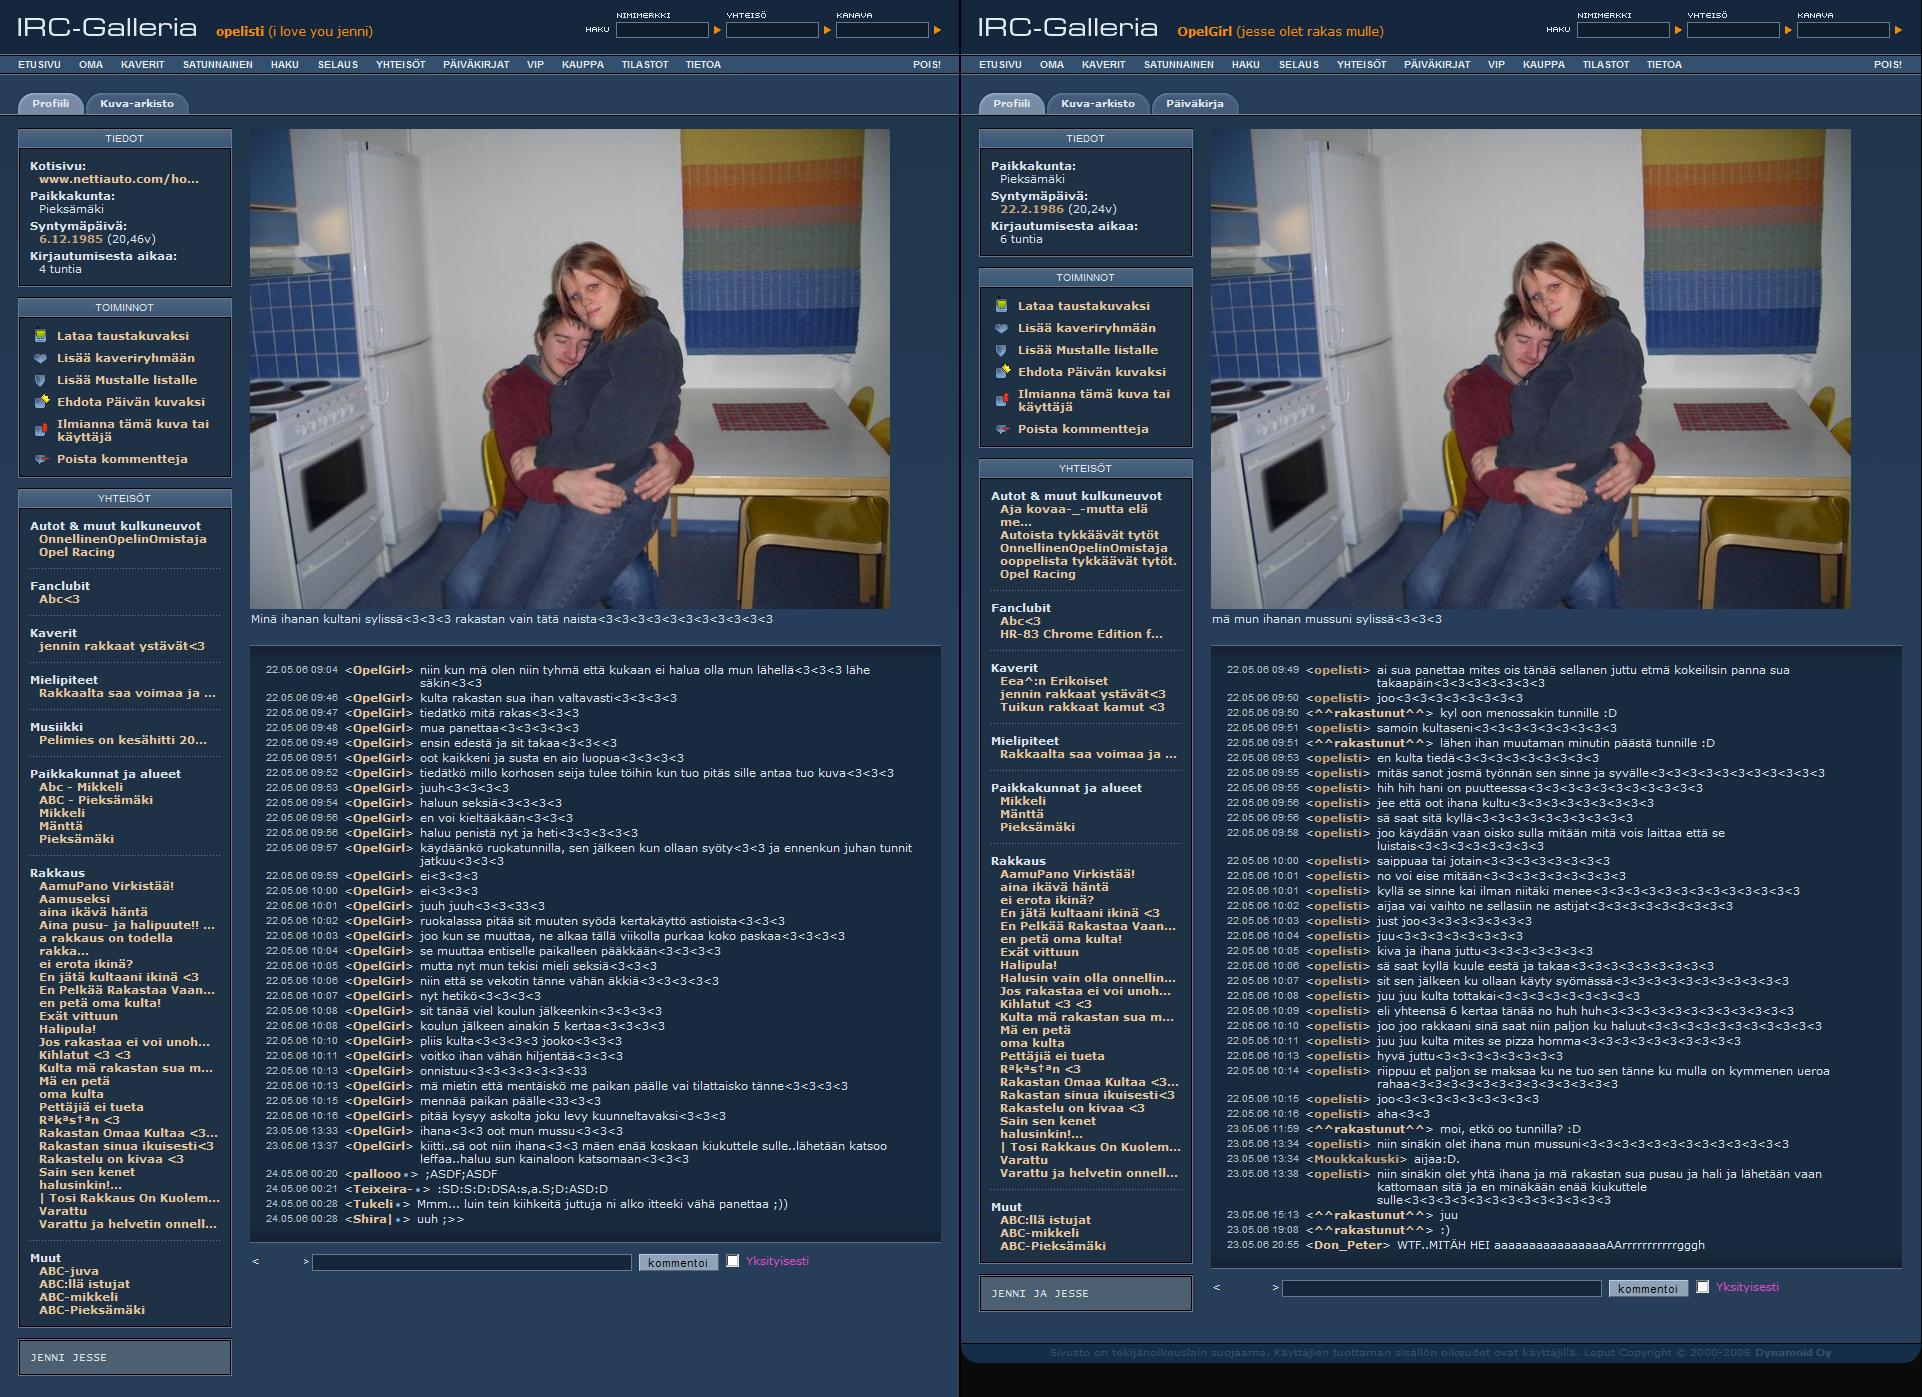Click orange arrow next to left Kanava search
Image resolution: width=1922 pixels, height=1397 pixels.
point(937,31)
